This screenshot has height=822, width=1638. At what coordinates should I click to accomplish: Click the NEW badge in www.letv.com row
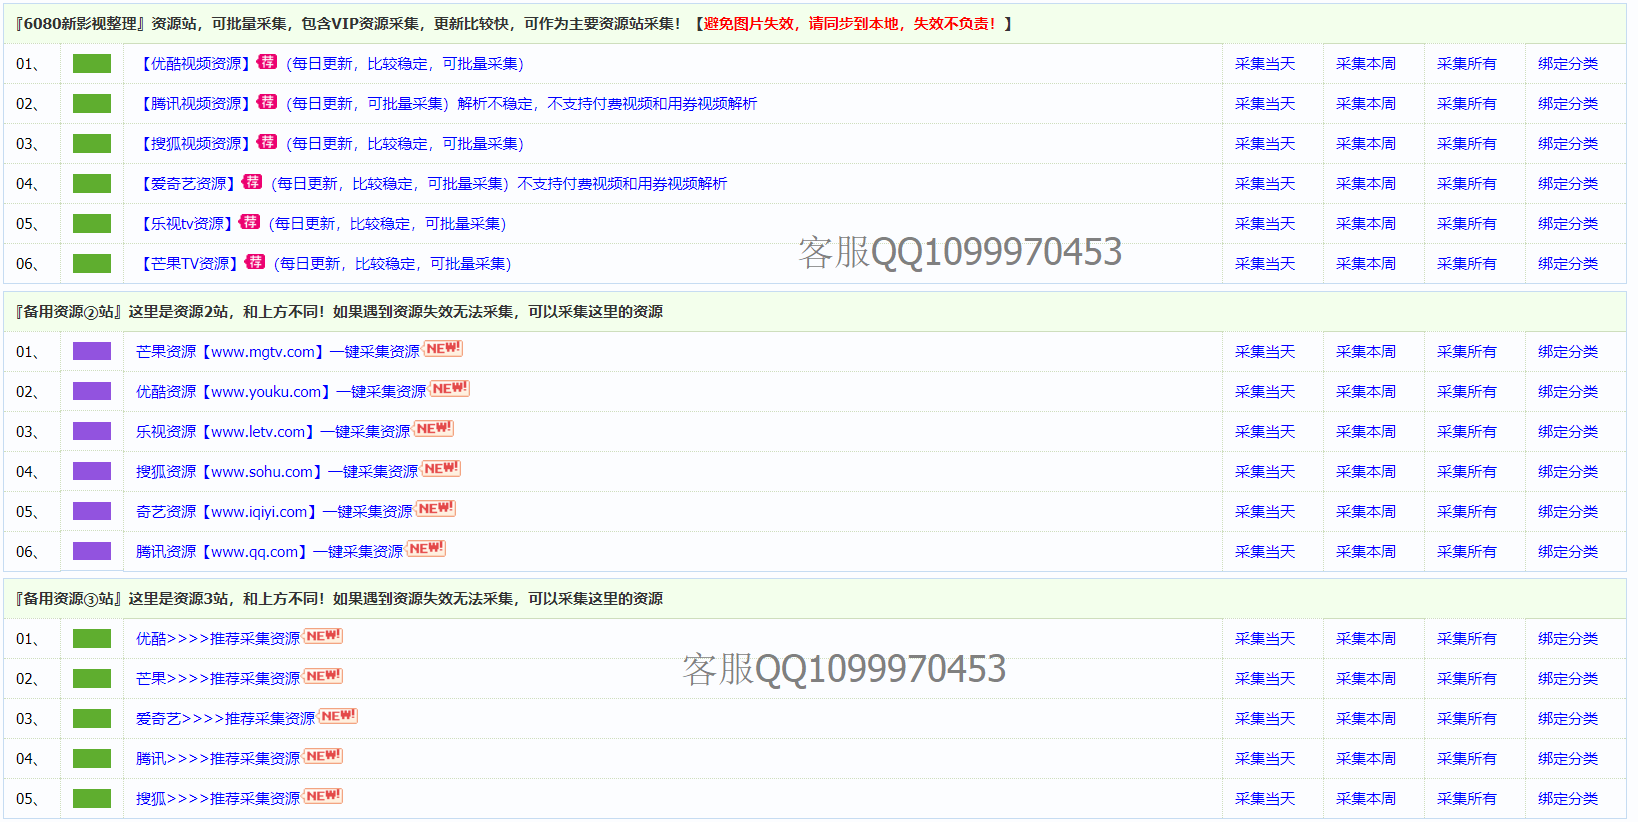[434, 429]
